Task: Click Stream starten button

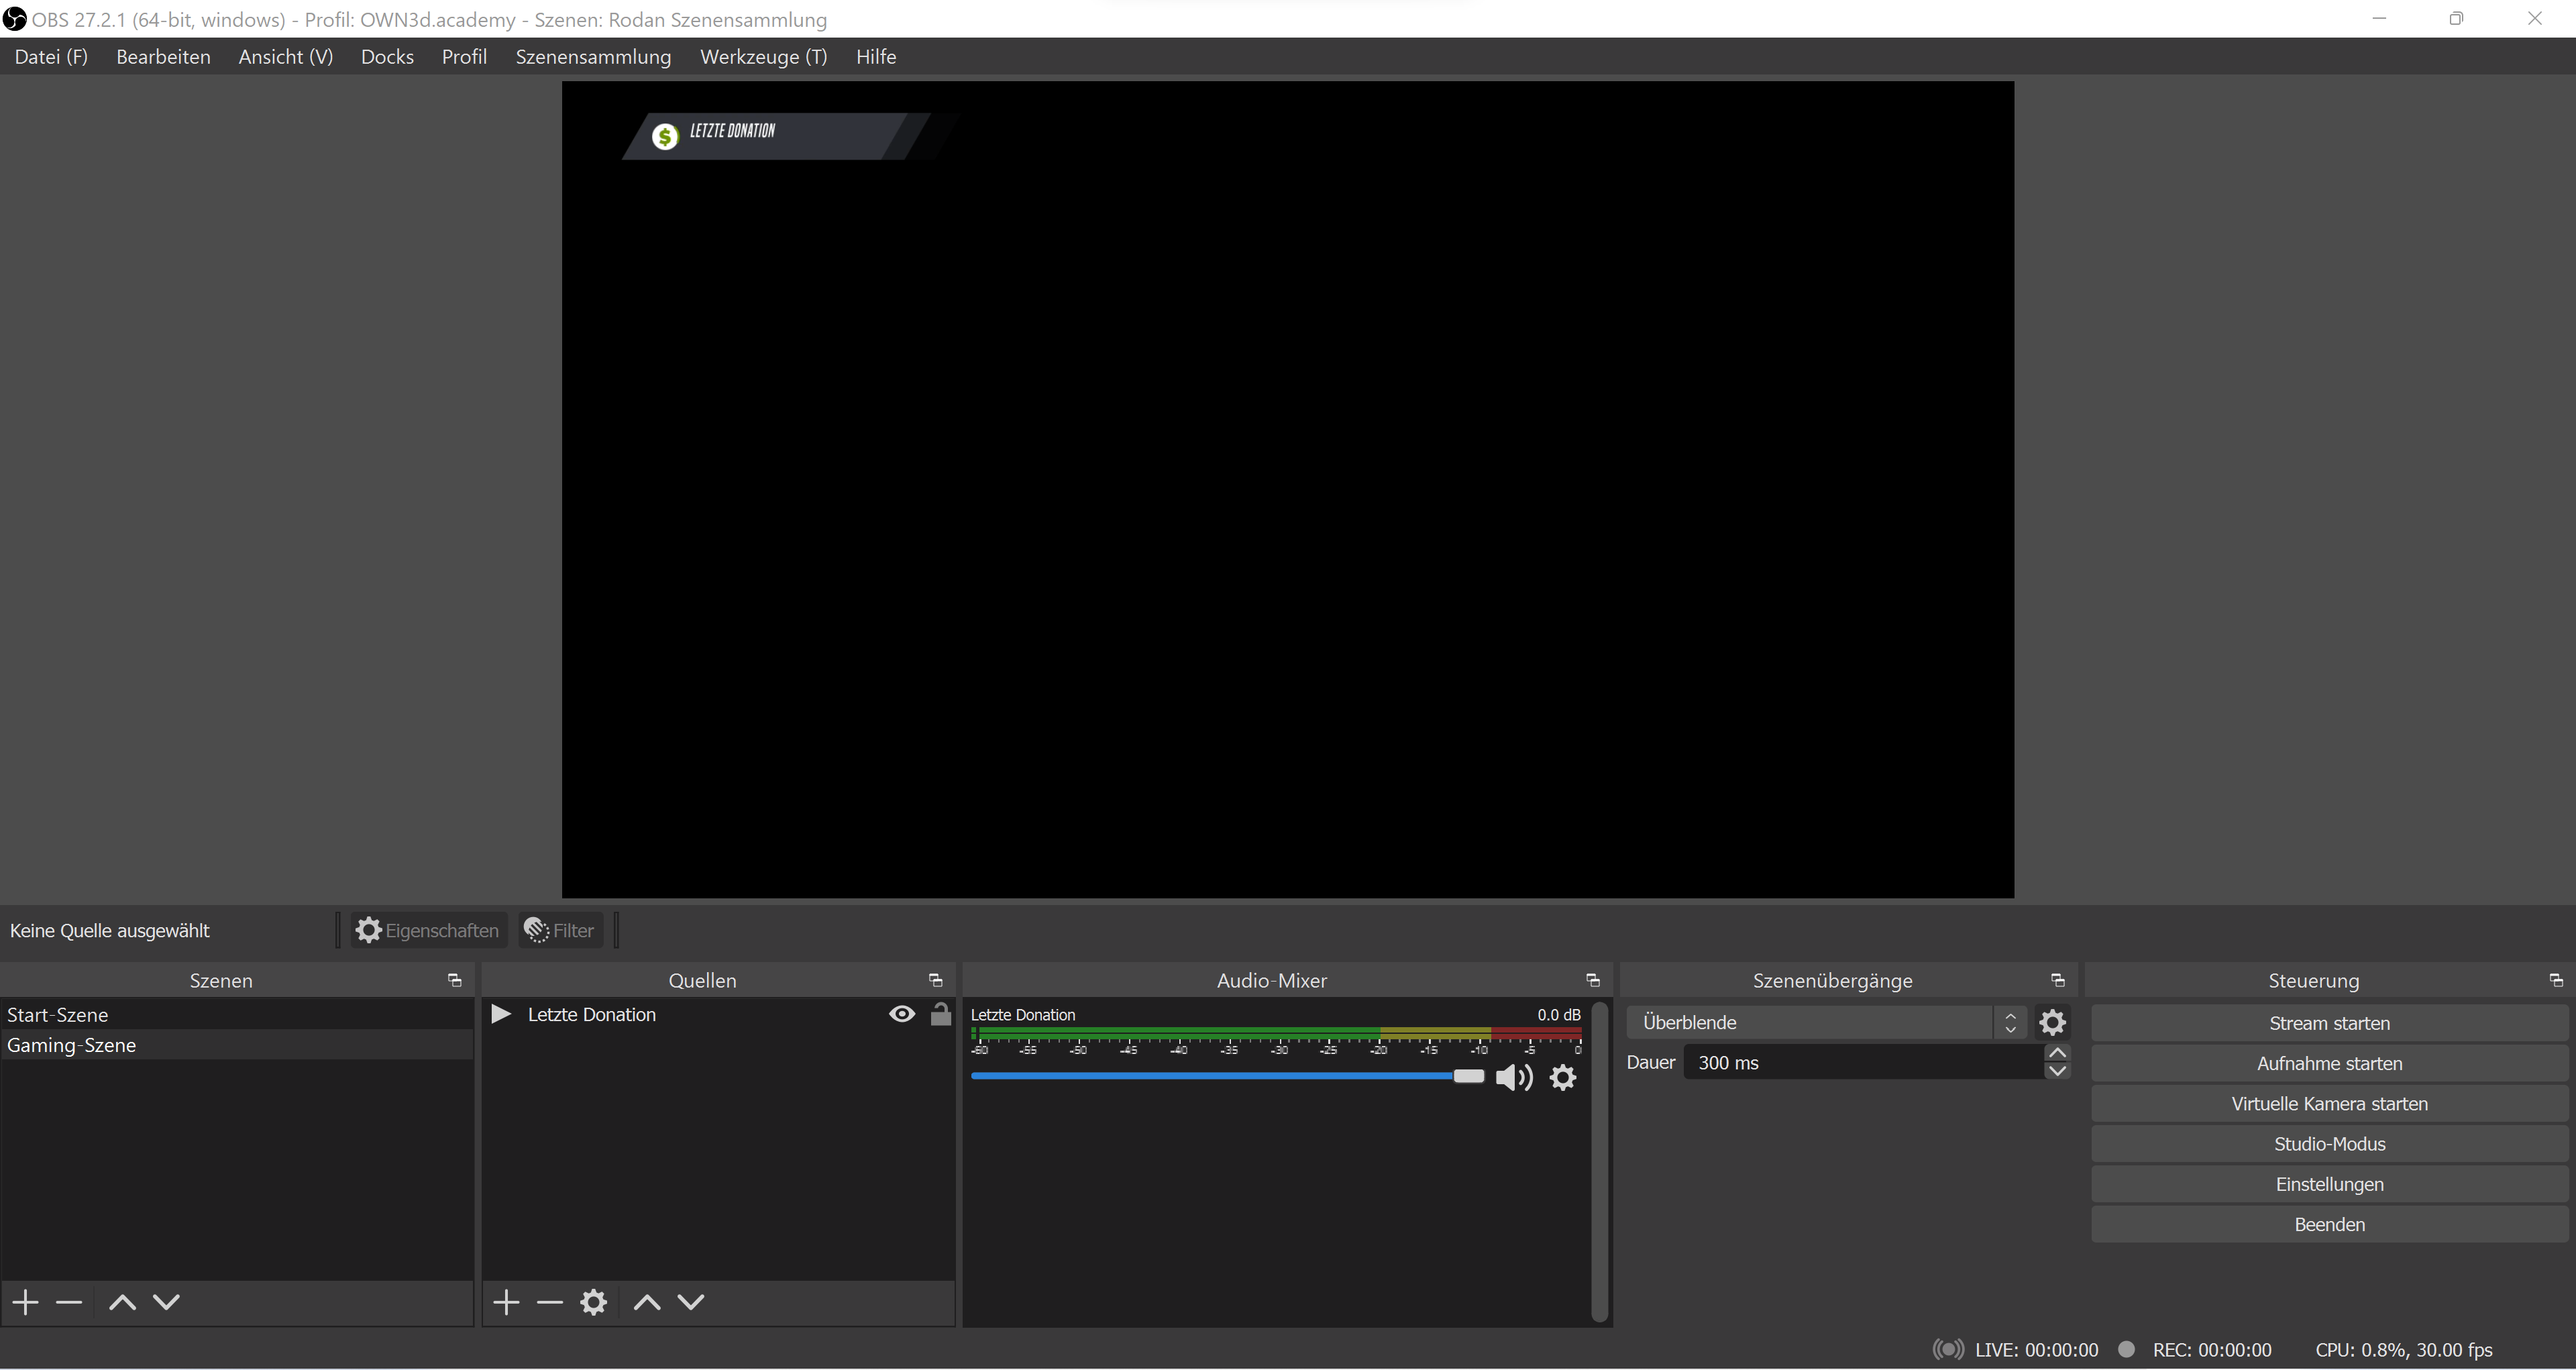Action: (x=2329, y=1023)
